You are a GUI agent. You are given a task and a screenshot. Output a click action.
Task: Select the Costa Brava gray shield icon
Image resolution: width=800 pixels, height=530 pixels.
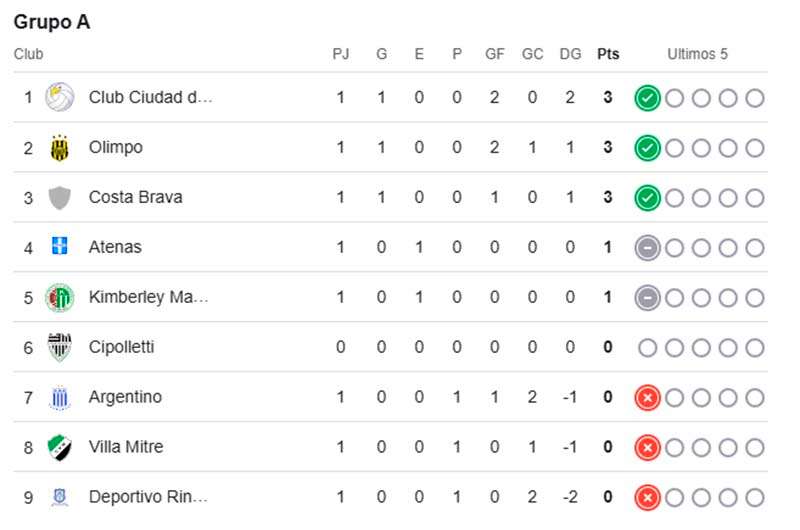pos(59,197)
